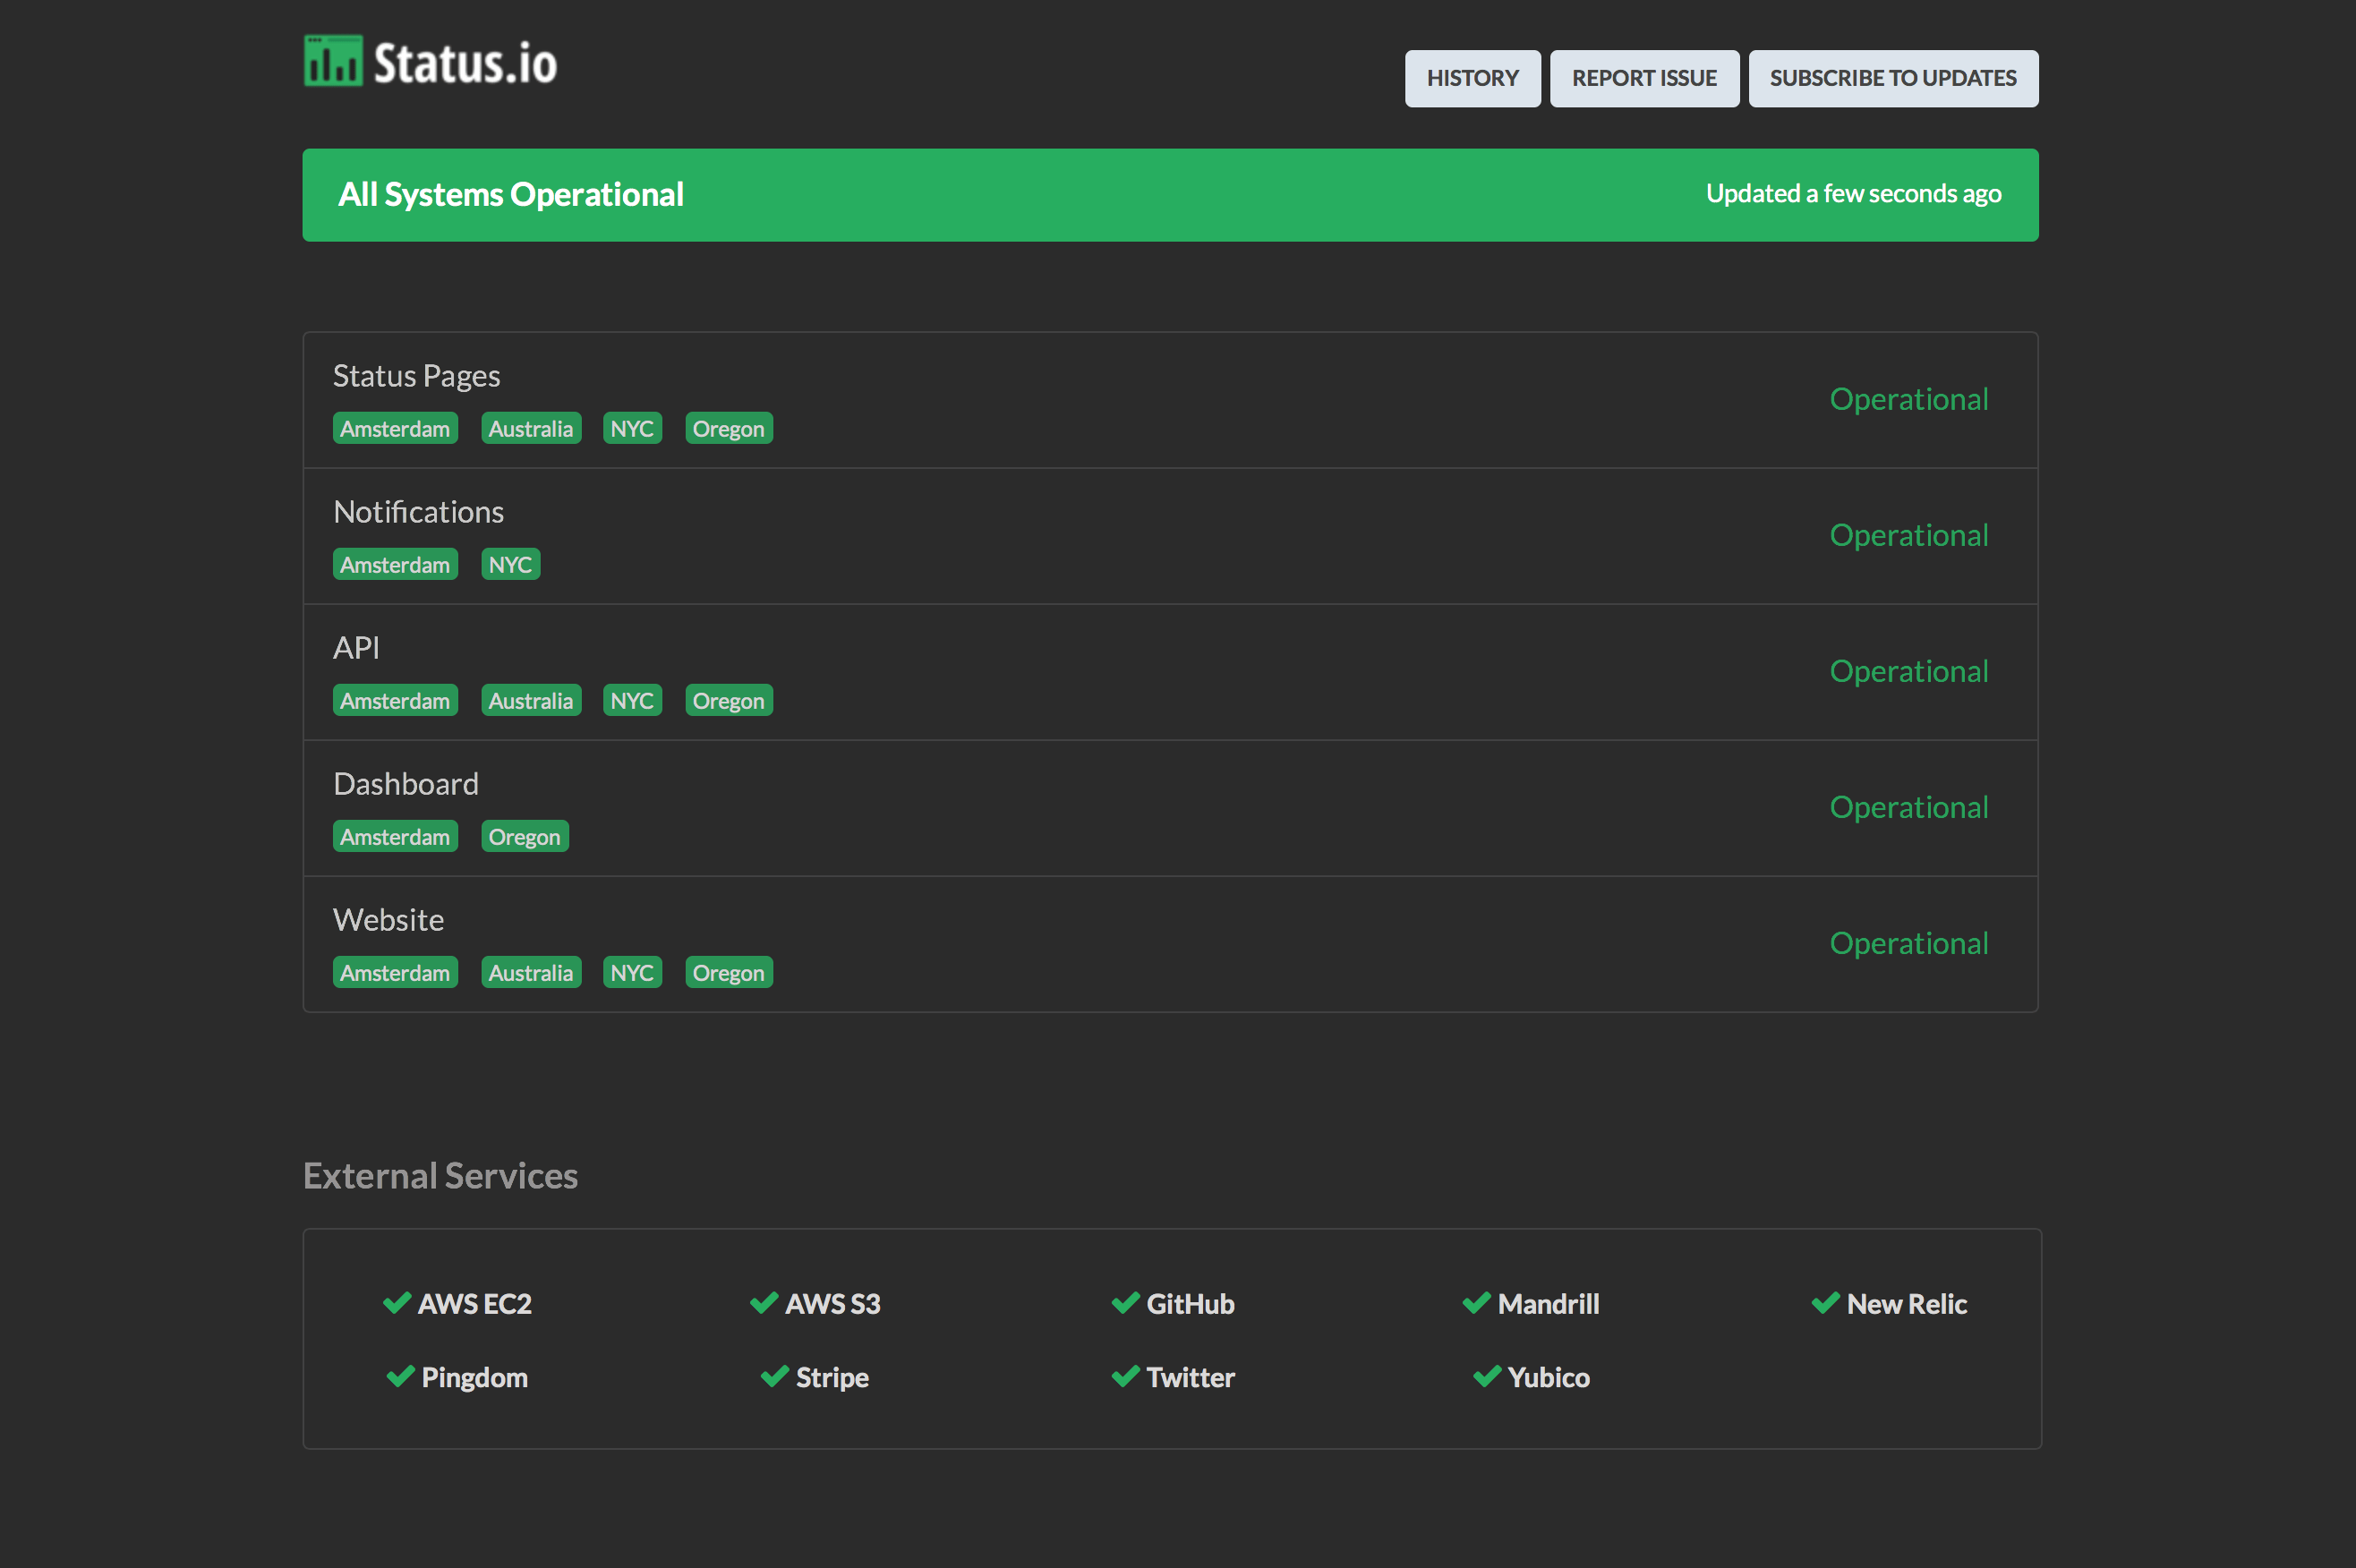Click the checkmark icon next to New Relic
The image size is (2356, 1568).
click(x=1826, y=1303)
